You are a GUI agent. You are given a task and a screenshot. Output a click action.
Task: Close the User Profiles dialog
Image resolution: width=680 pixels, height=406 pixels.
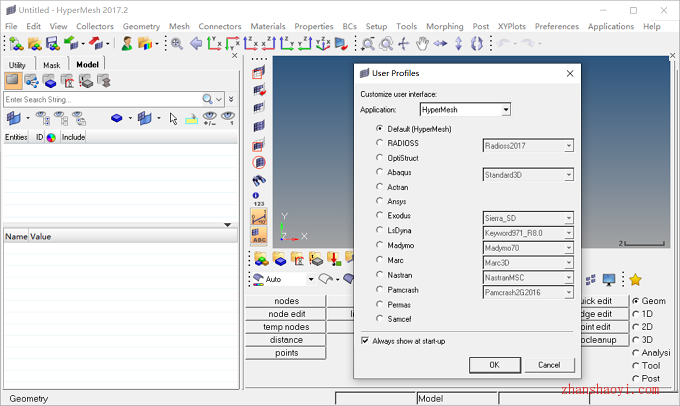click(x=570, y=73)
